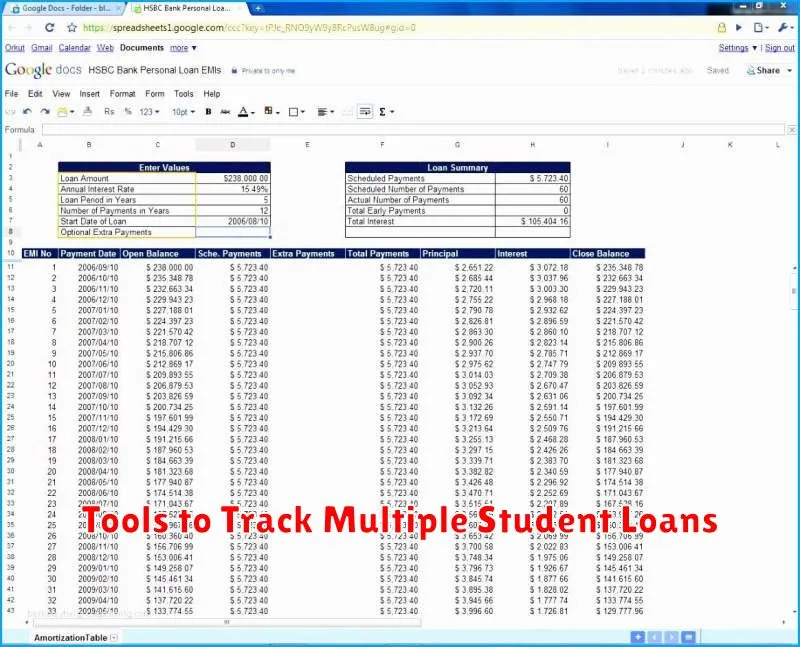Open the Sigma functions dropdown arrow
Image resolution: width=800 pixels, height=647 pixels.
pos(392,112)
